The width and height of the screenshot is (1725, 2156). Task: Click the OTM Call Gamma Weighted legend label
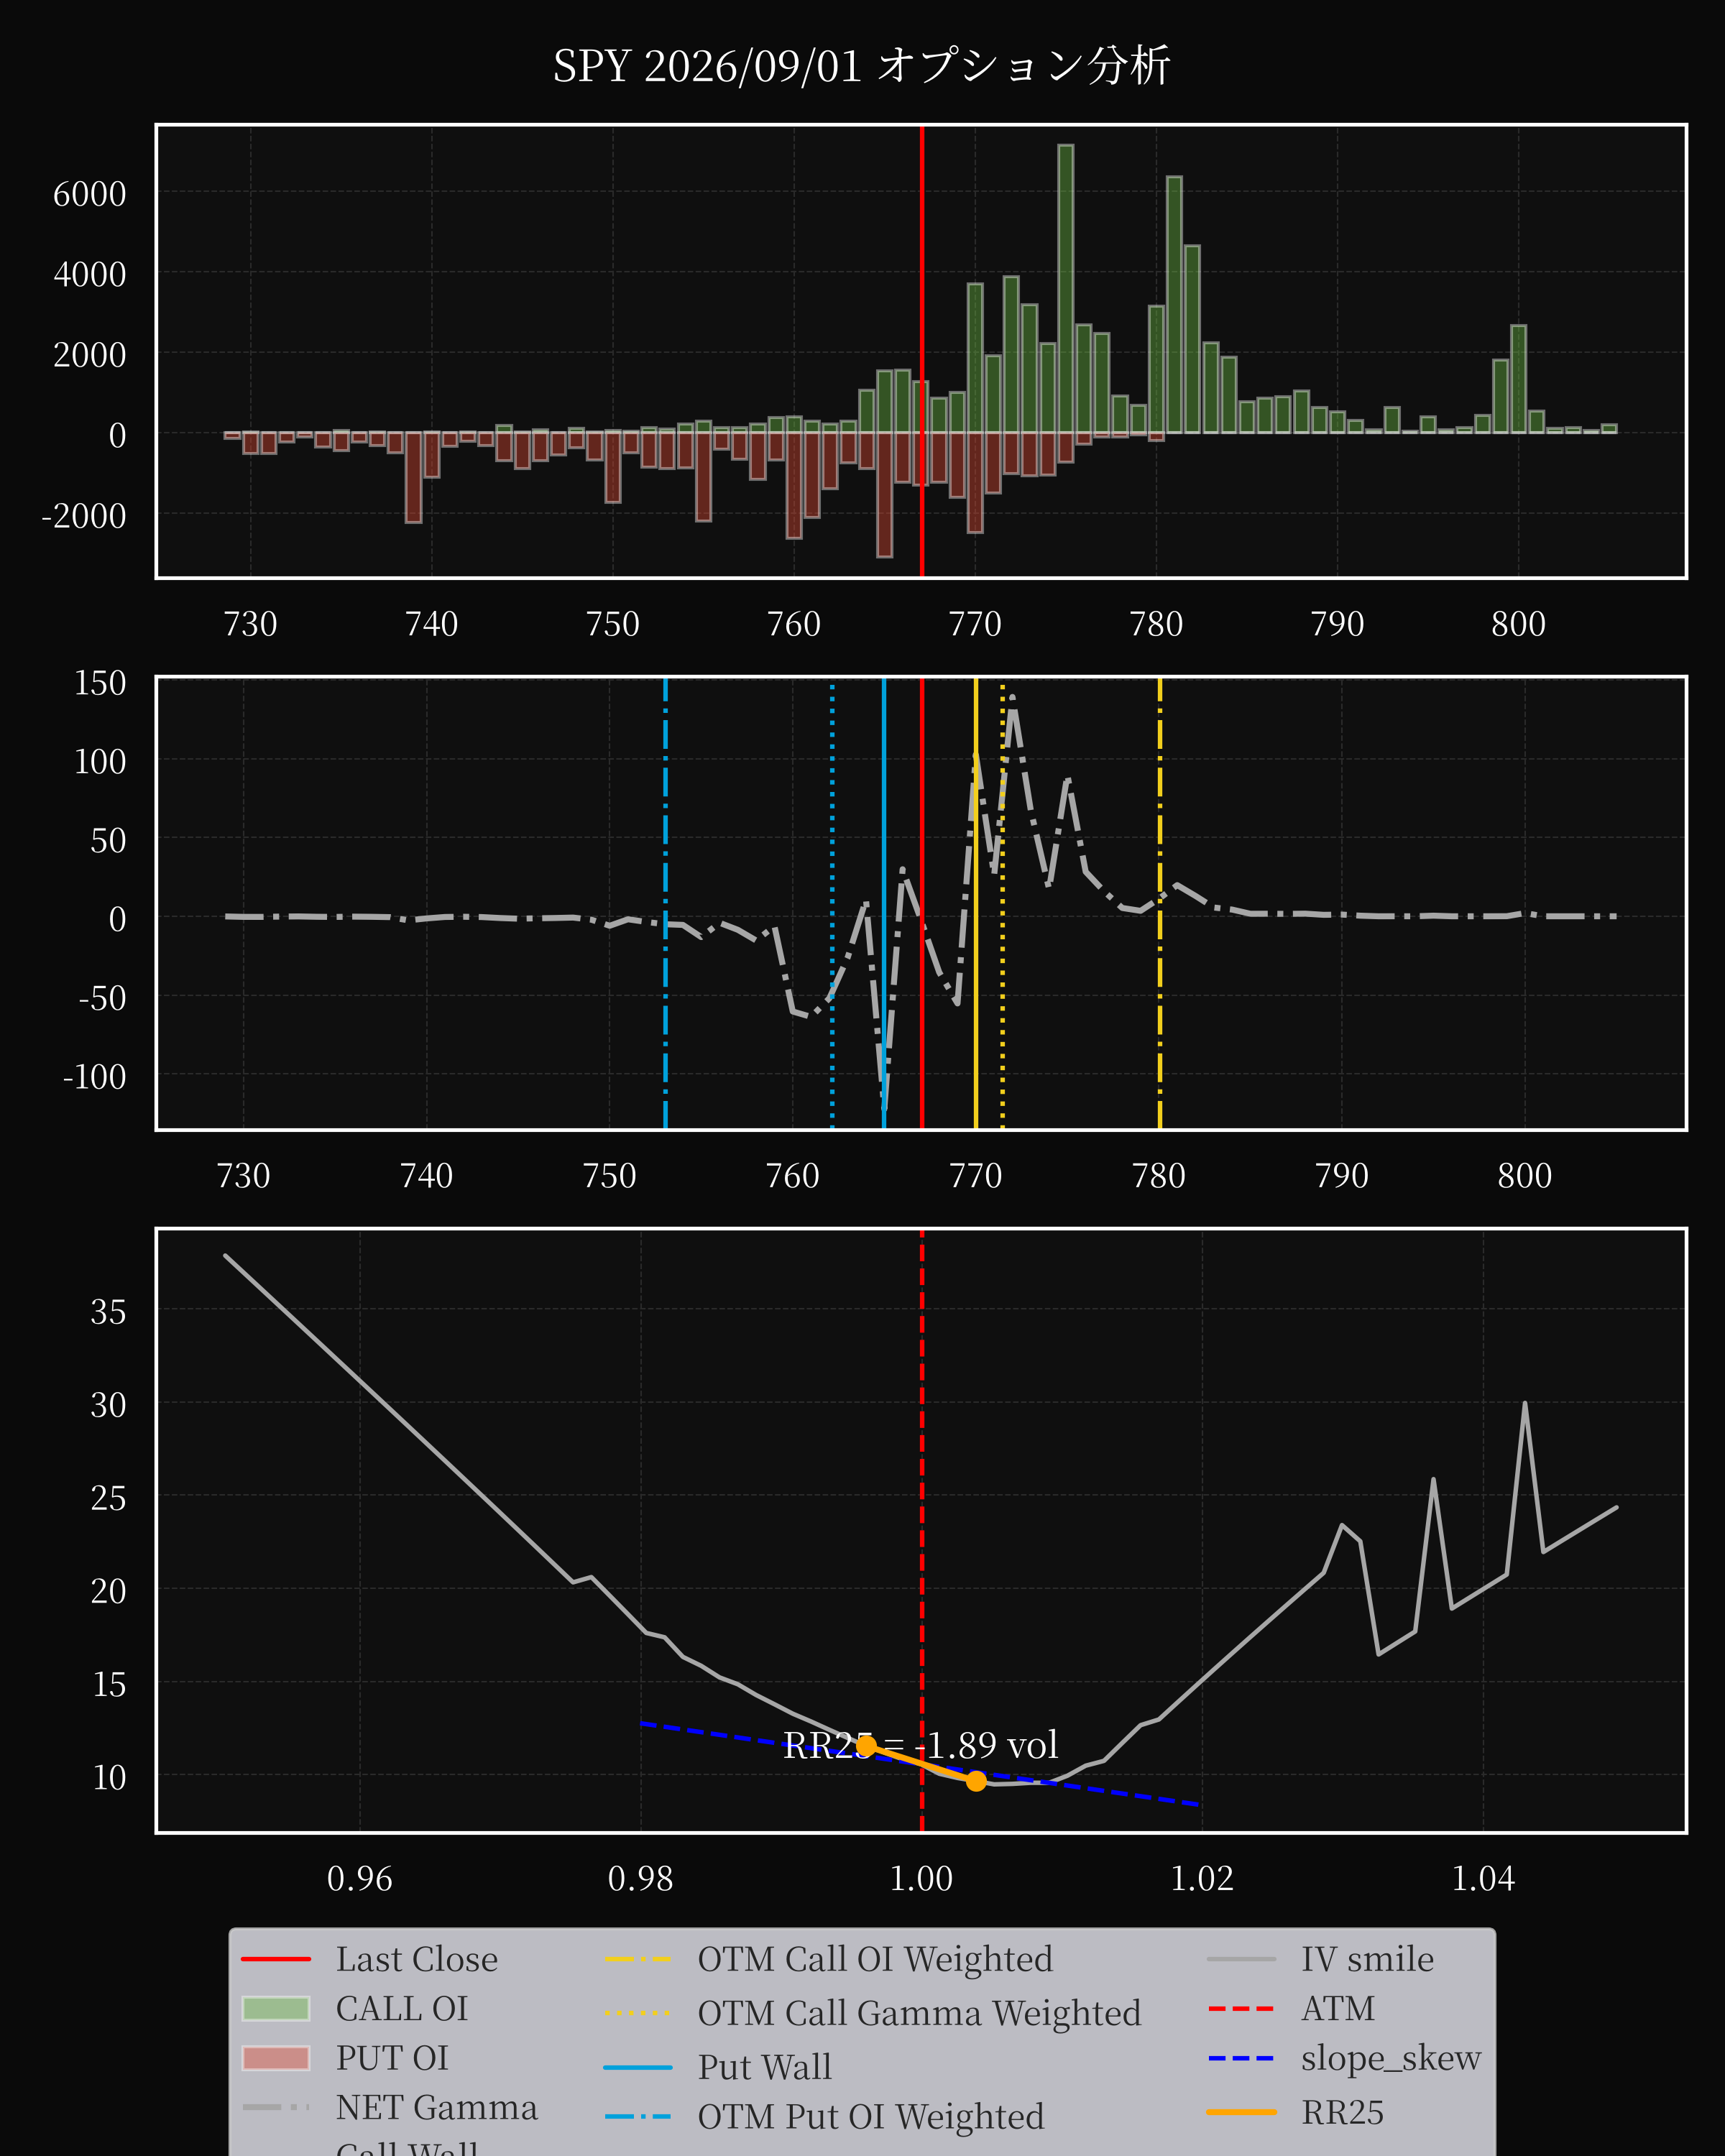(919, 2014)
